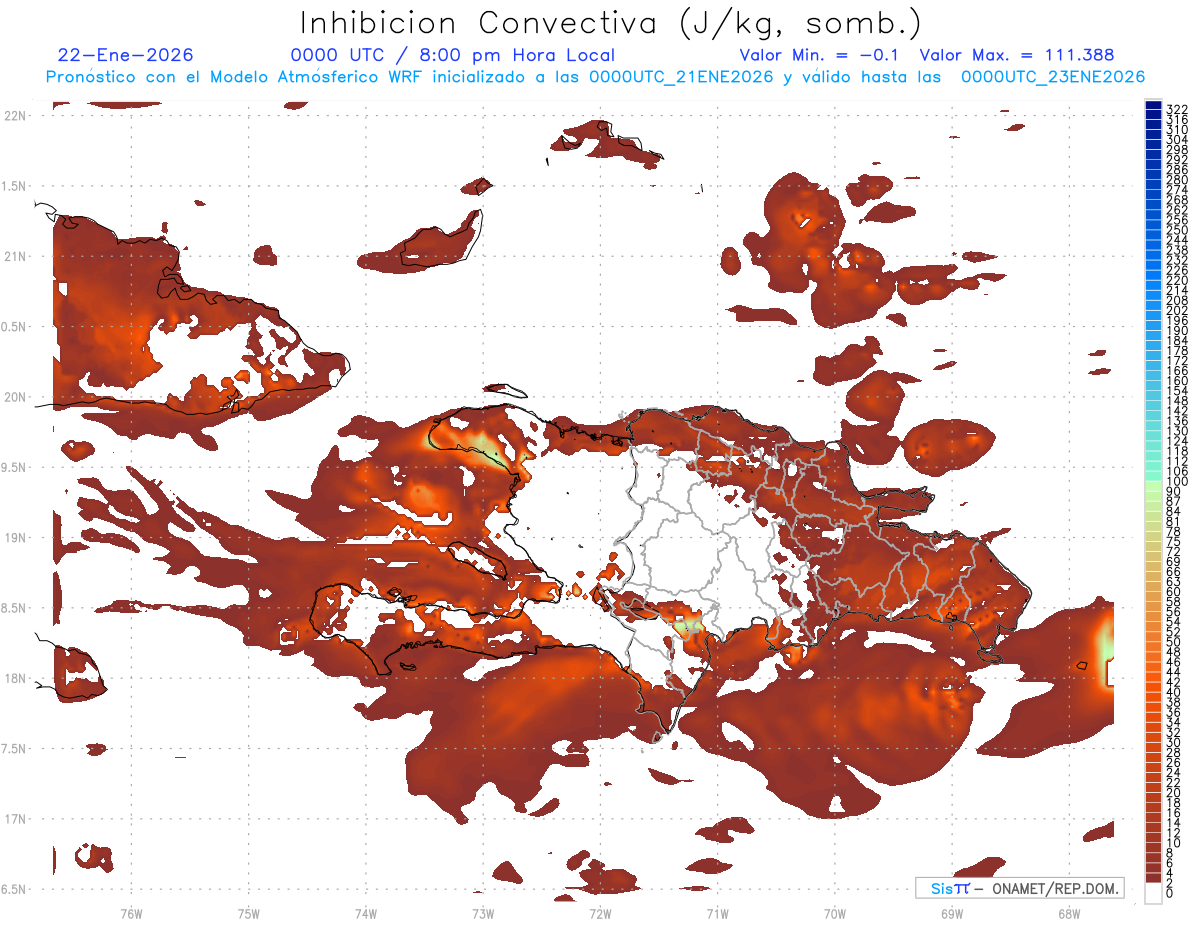Click the '20N' latitude label
Image resolution: width=1200 pixels, height=927 pixels.
click(x=15, y=397)
